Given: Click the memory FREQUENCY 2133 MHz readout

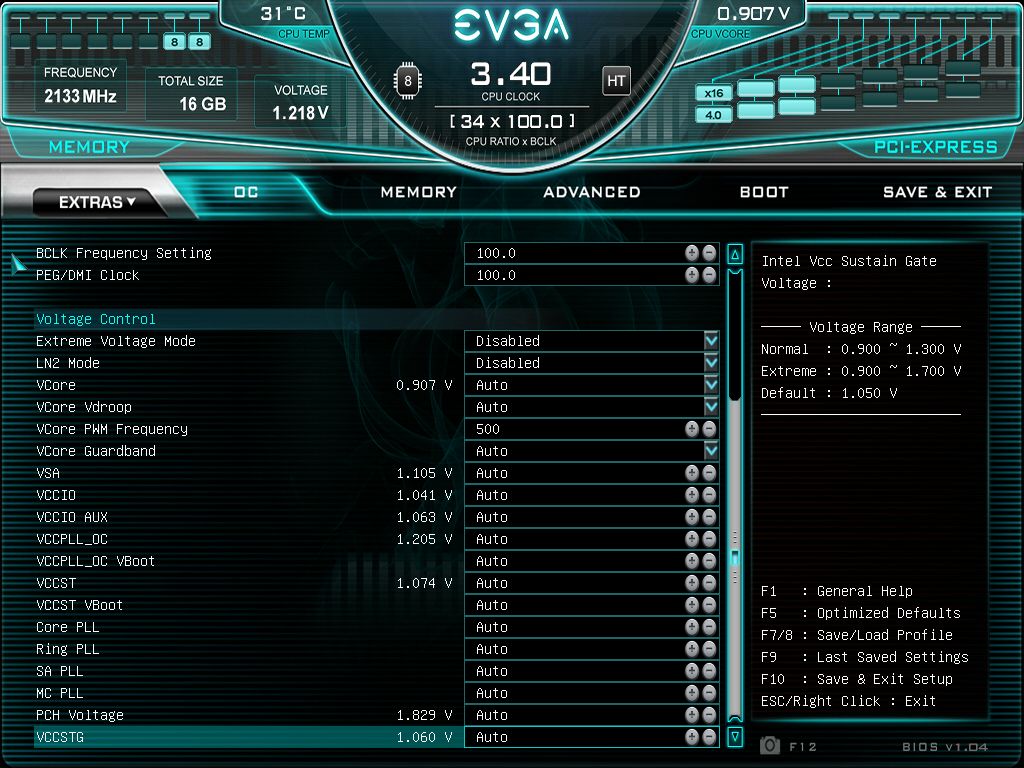Looking at the screenshot, I should [x=80, y=86].
